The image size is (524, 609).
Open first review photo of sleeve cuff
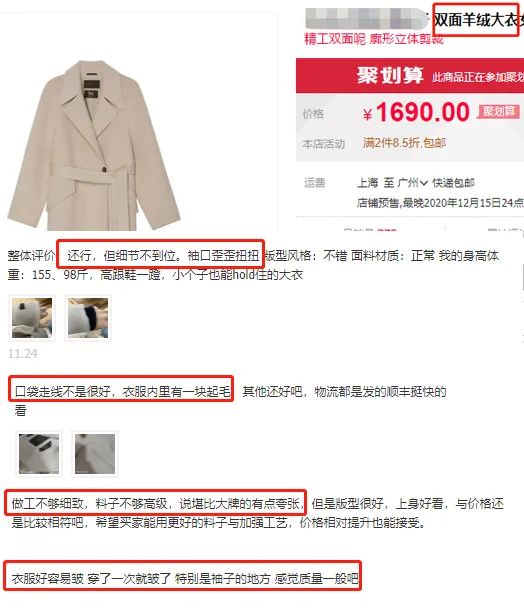click(32, 318)
